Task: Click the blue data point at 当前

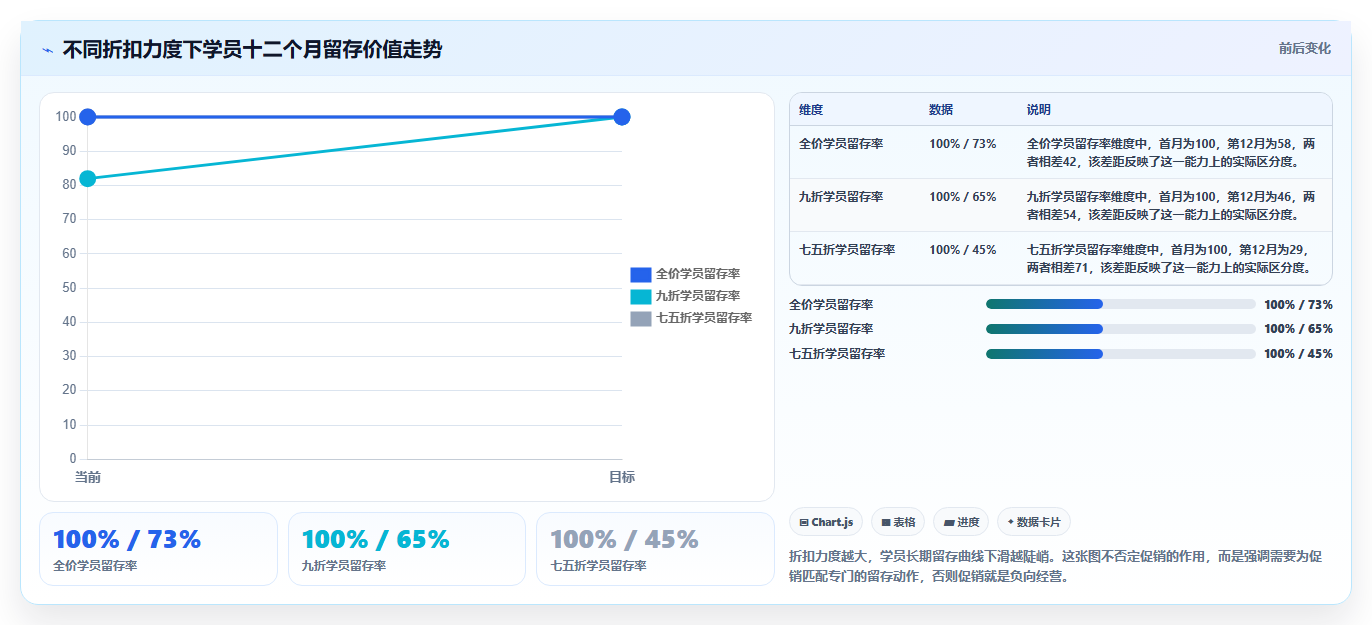Action: (87, 117)
